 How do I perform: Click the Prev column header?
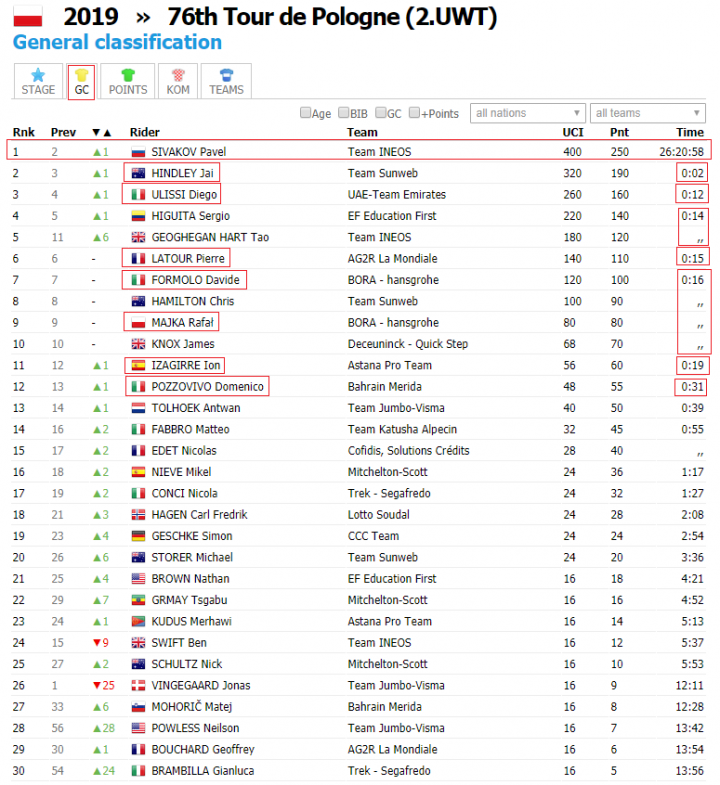coord(63,132)
